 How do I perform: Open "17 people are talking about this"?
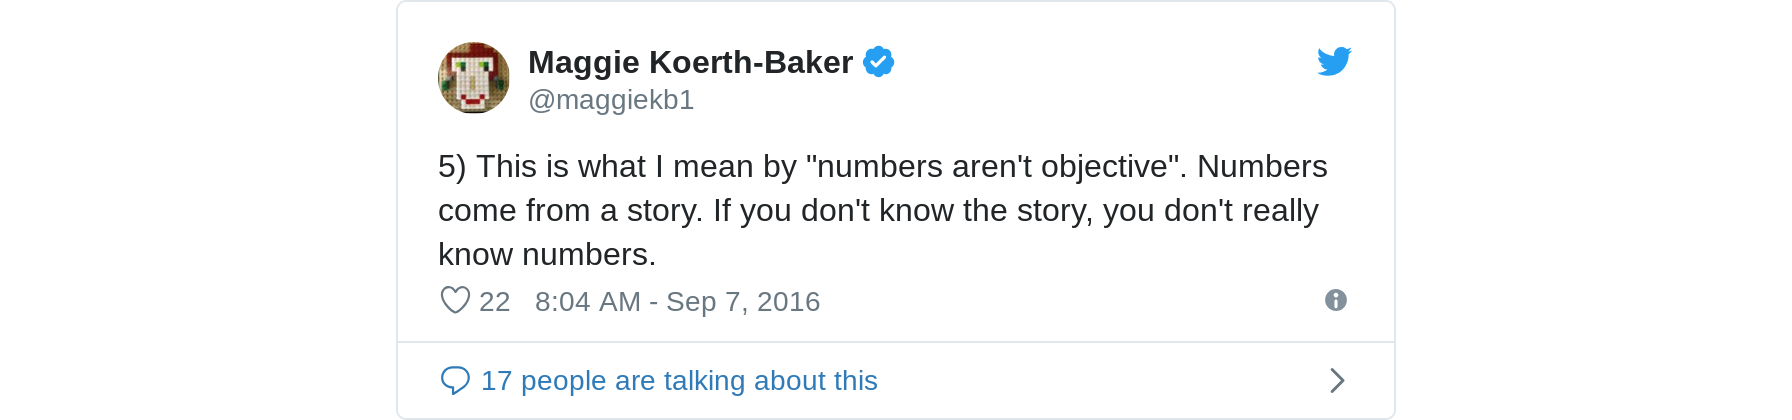[679, 380]
